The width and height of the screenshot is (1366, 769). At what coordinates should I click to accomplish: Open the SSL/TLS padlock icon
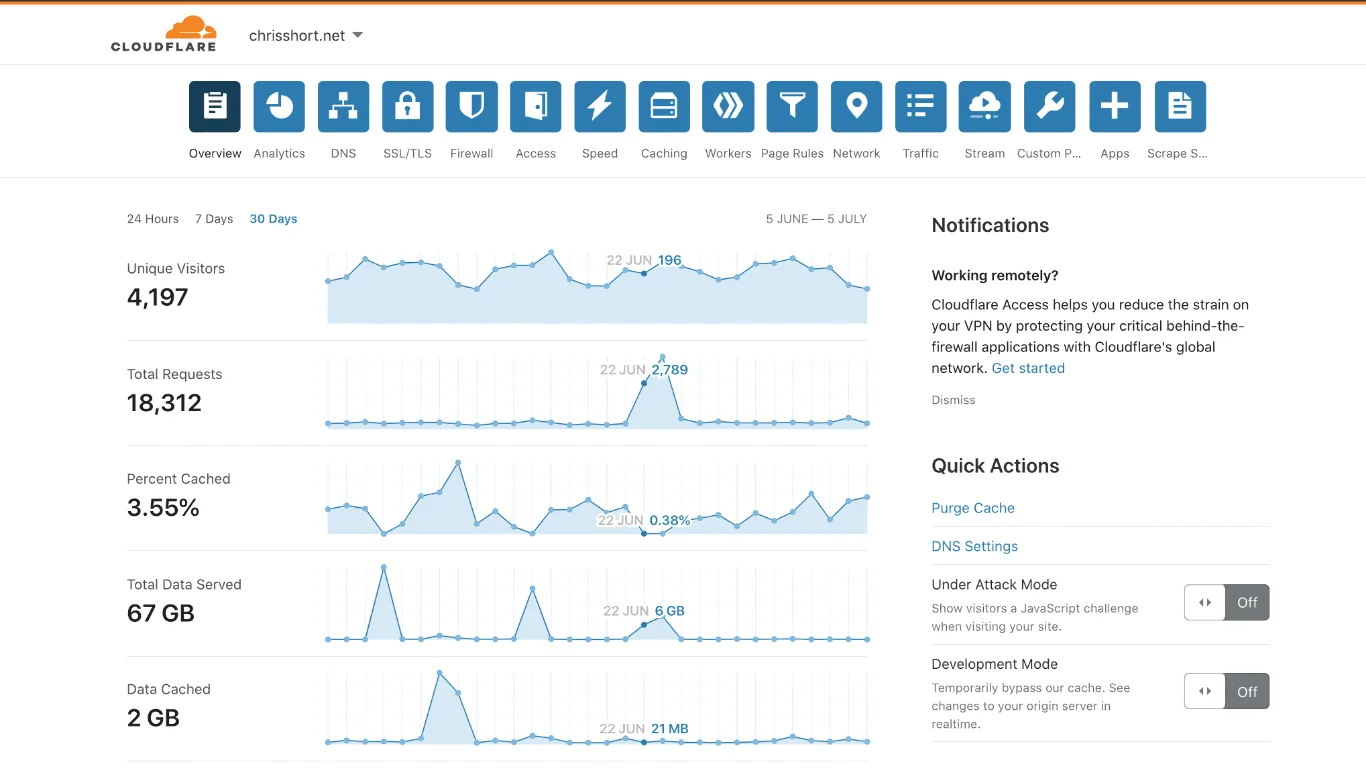(407, 107)
